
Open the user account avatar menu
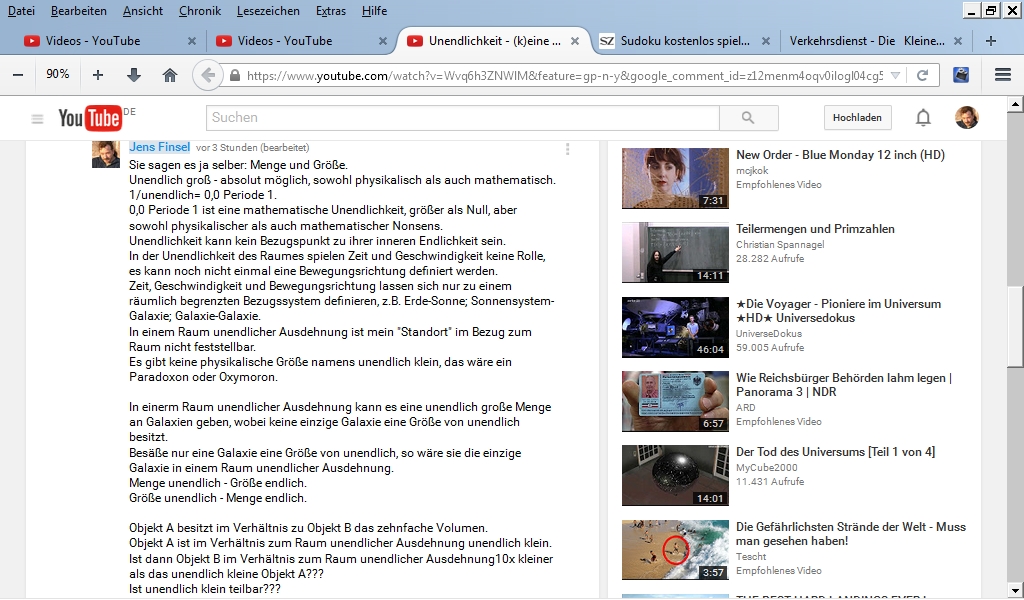[x=966, y=118]
